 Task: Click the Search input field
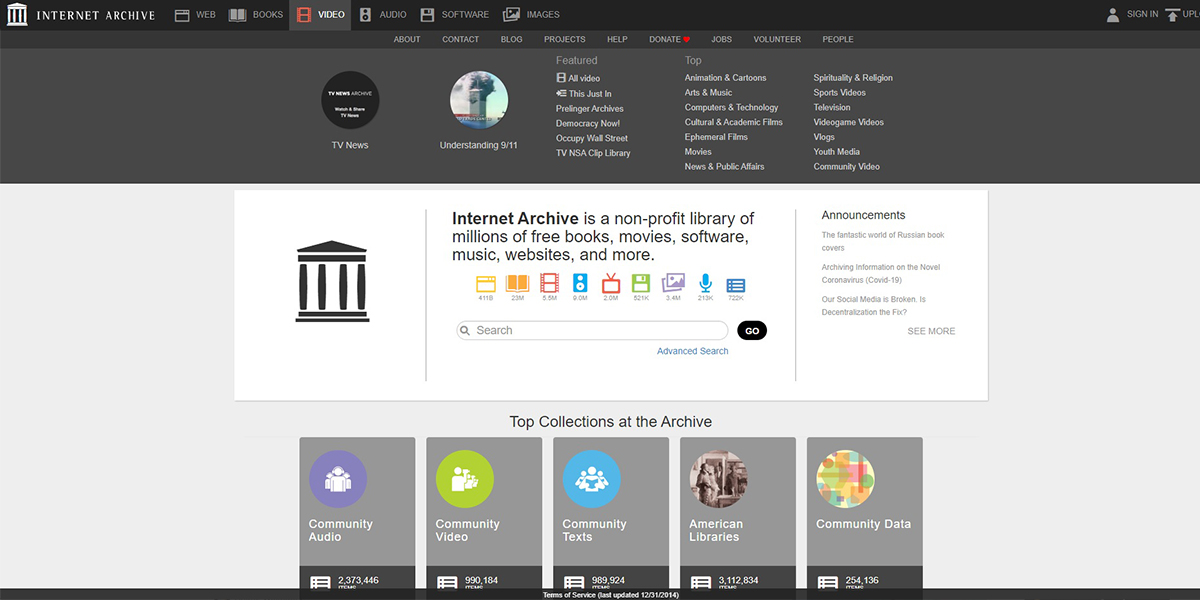click(x=592, y=330)
